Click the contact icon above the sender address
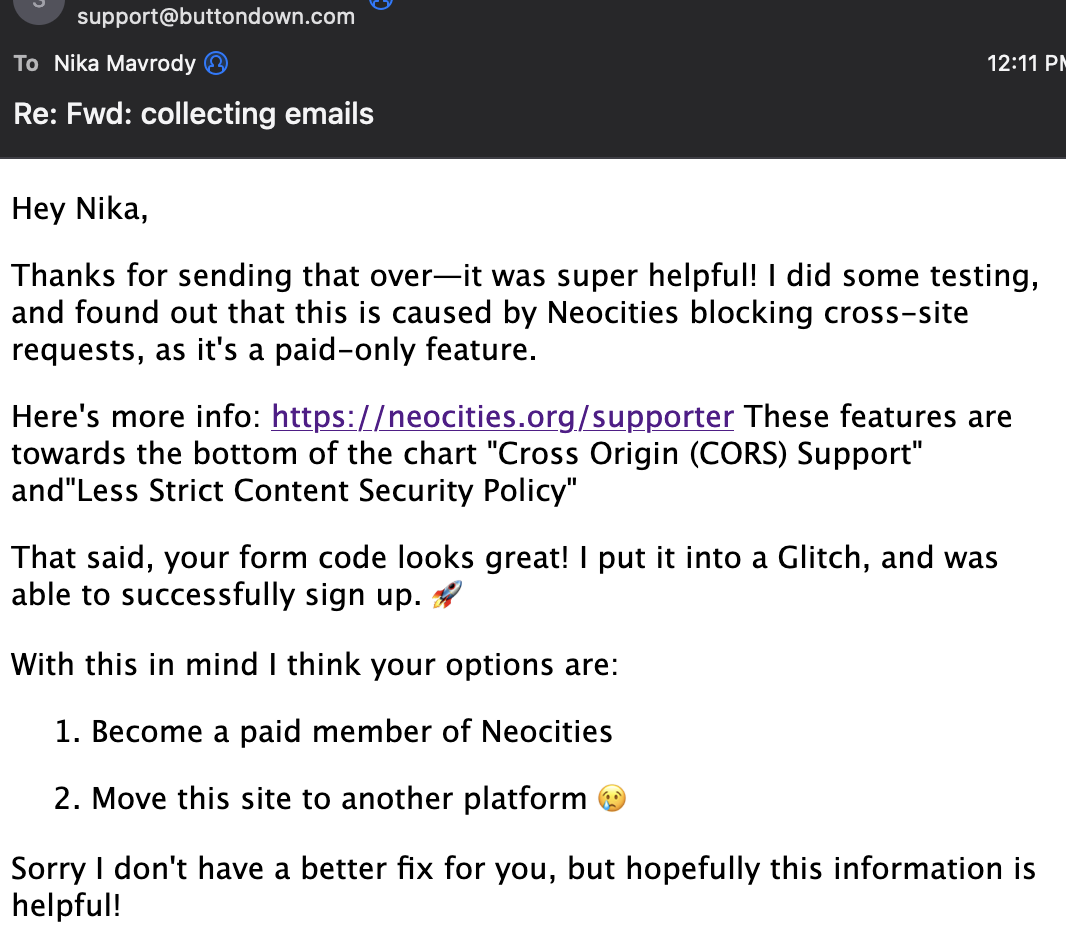1066x938 pixels. click(380, 3)
